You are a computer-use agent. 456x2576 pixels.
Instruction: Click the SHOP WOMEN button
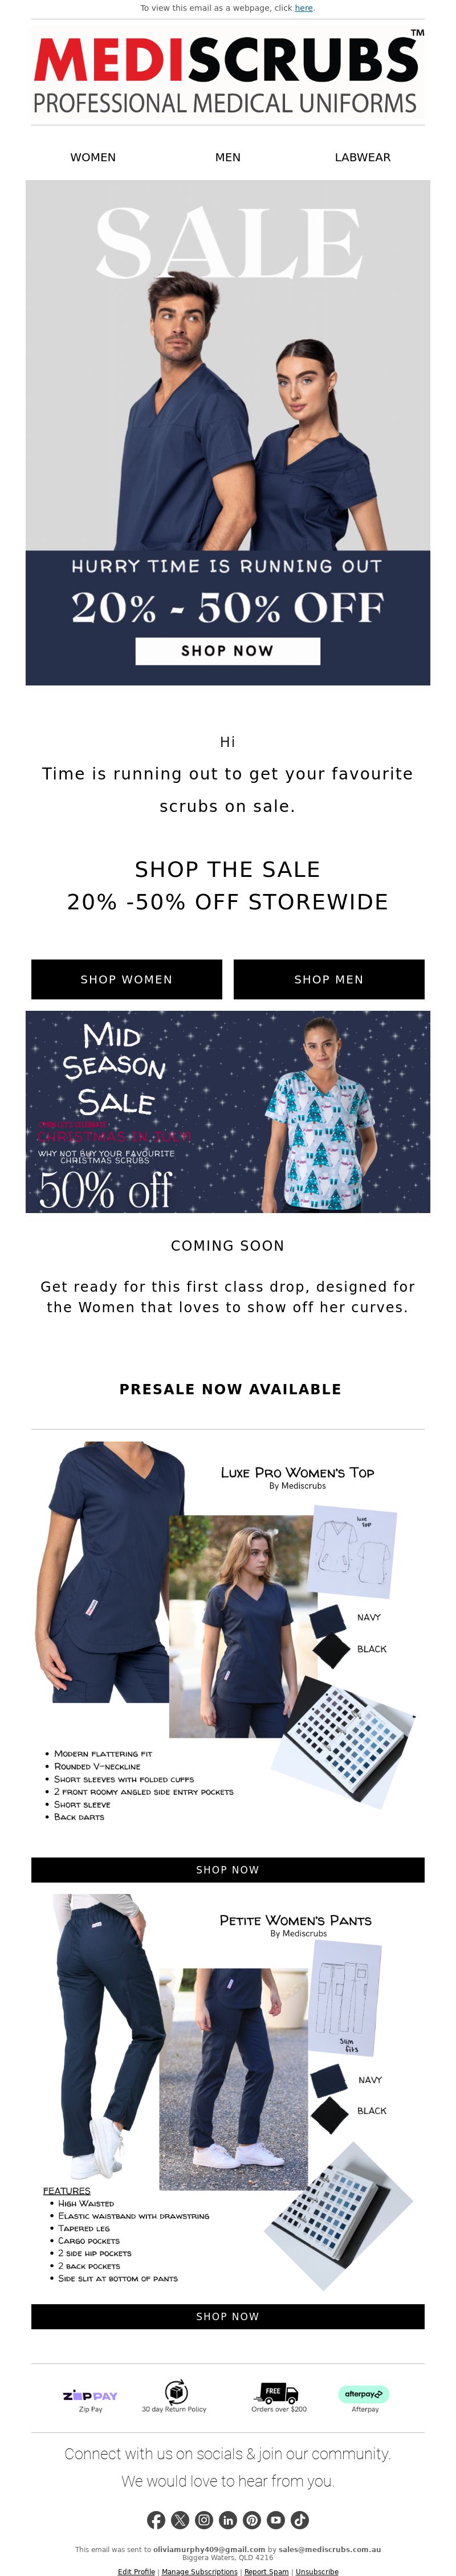tap(127, 979)
